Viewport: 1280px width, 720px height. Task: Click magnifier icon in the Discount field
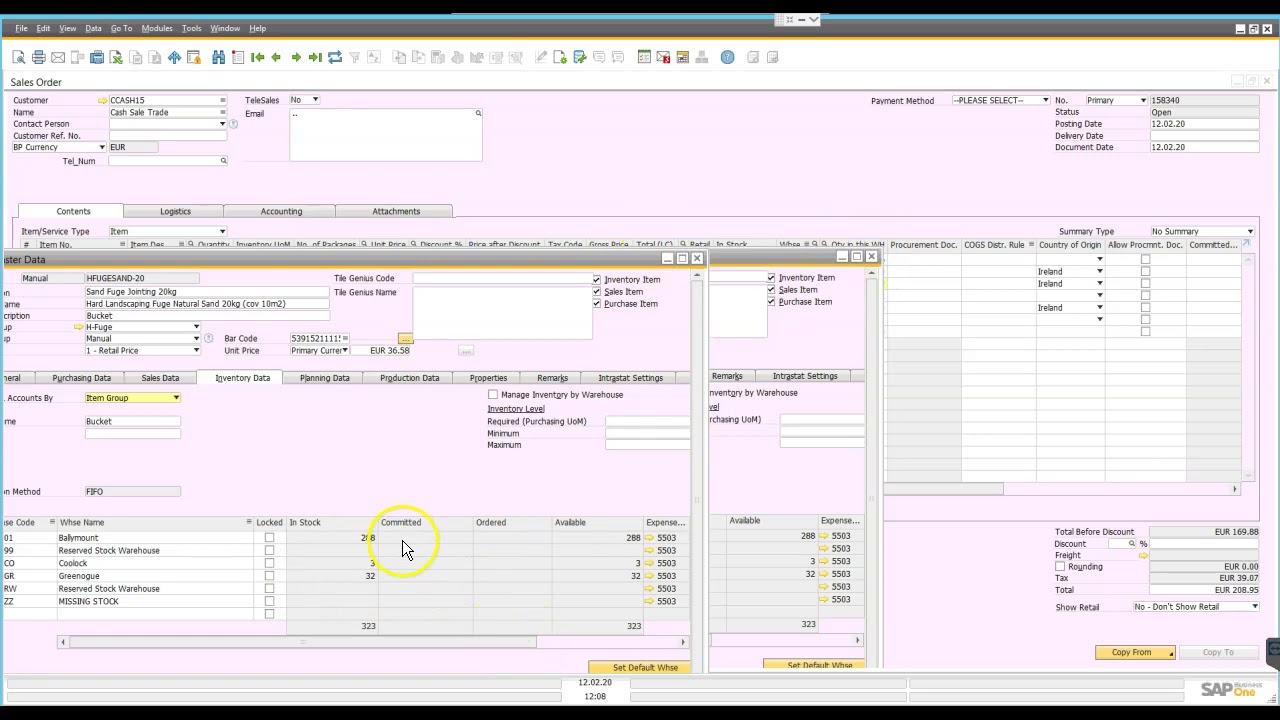click(x=1132, y=544)
